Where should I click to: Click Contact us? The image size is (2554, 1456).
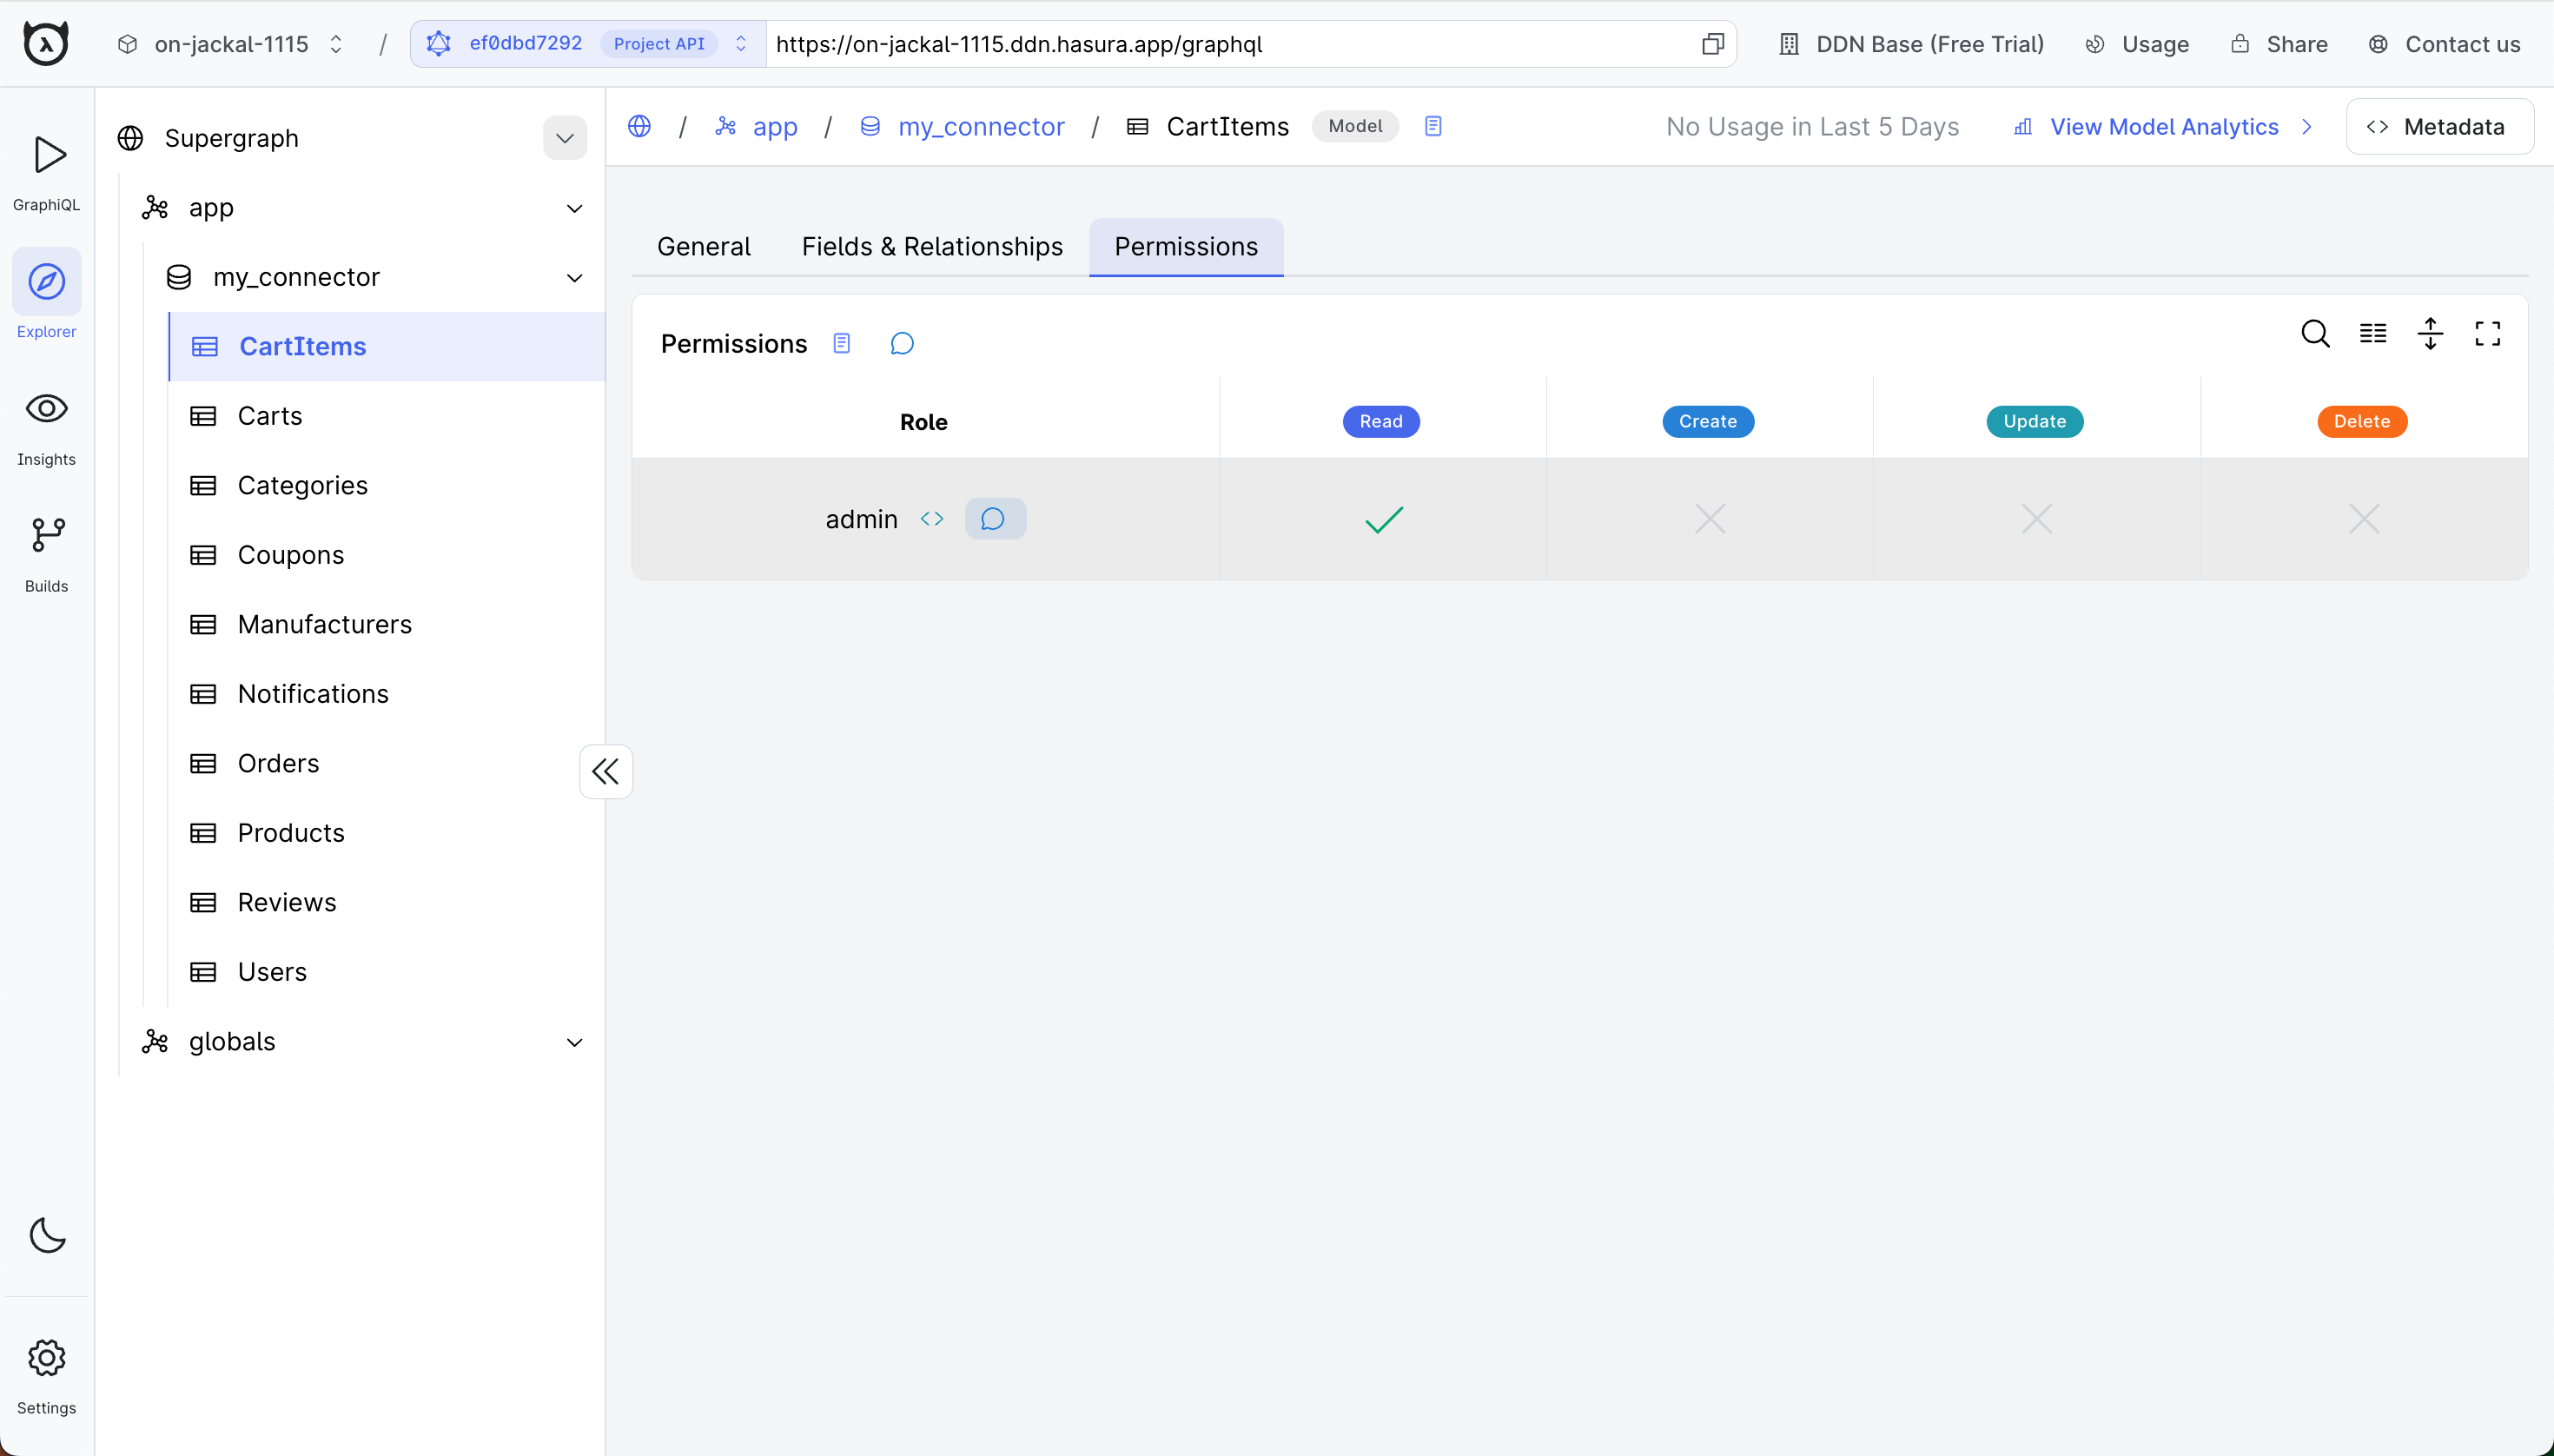point(2444,44)
